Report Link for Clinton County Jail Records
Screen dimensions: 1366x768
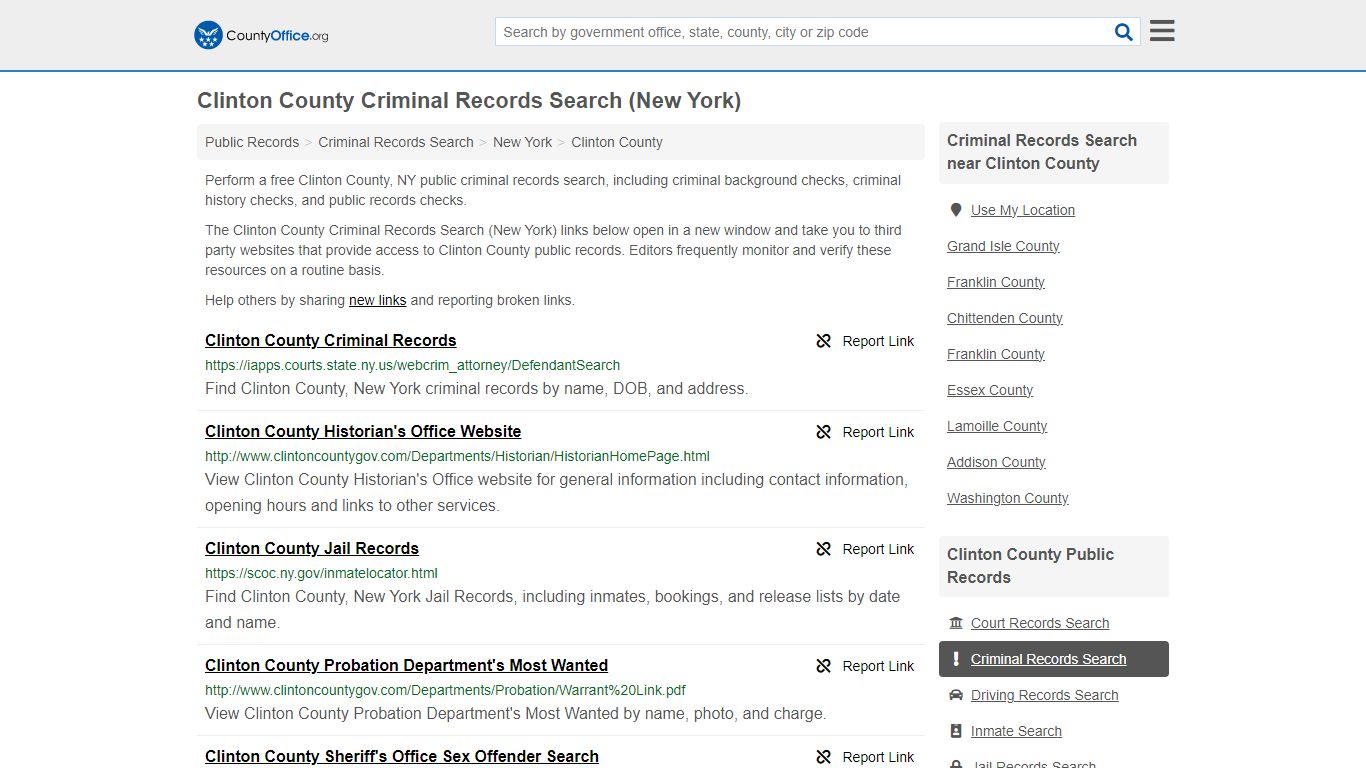878,549
